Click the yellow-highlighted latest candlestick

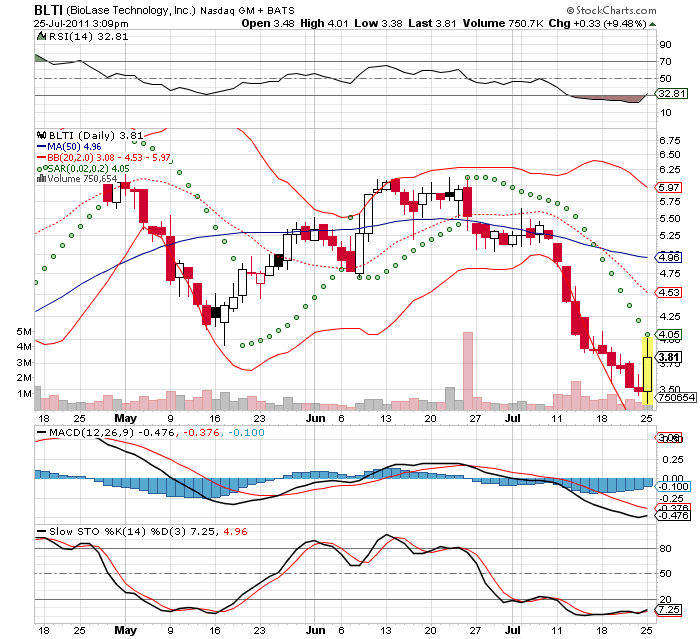coord(647,372)
